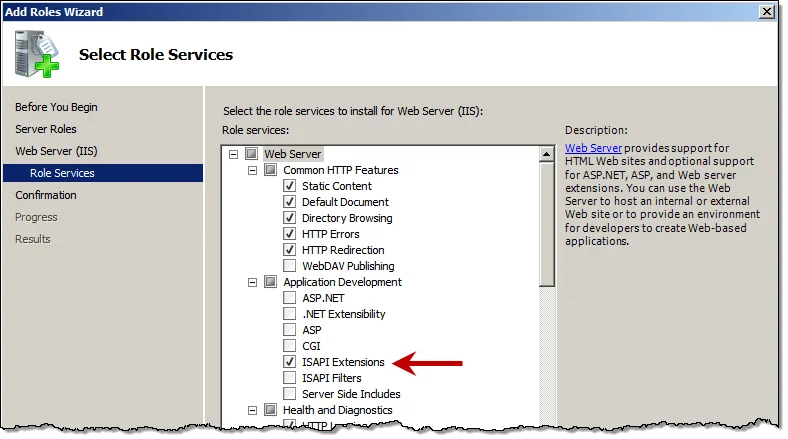Screen dimensions: 788x439
Task: Click the Add Roles Wizard server icon
Action: [37, 54]
